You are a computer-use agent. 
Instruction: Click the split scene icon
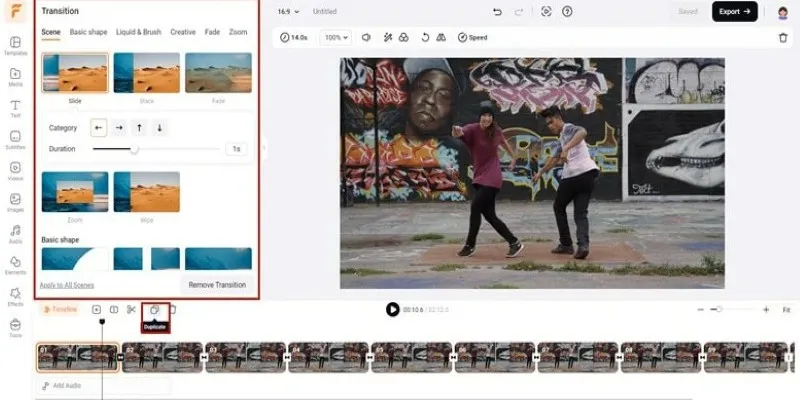114,309
